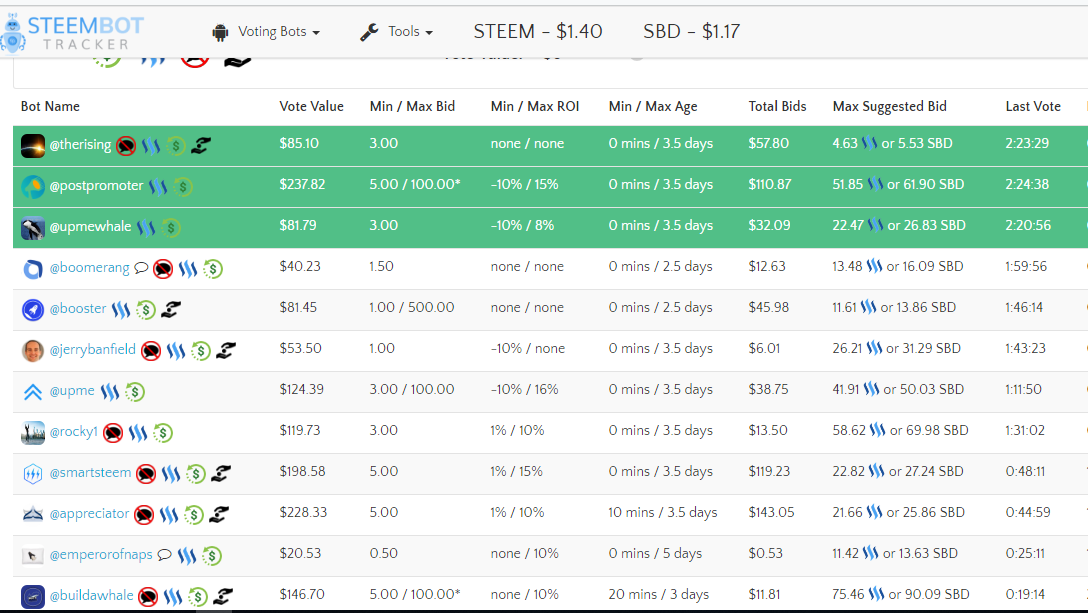Click the dollar icon on @rocky1 row
The width and height of the screenshot is (1088, 613).
click(x=163, y=433)
